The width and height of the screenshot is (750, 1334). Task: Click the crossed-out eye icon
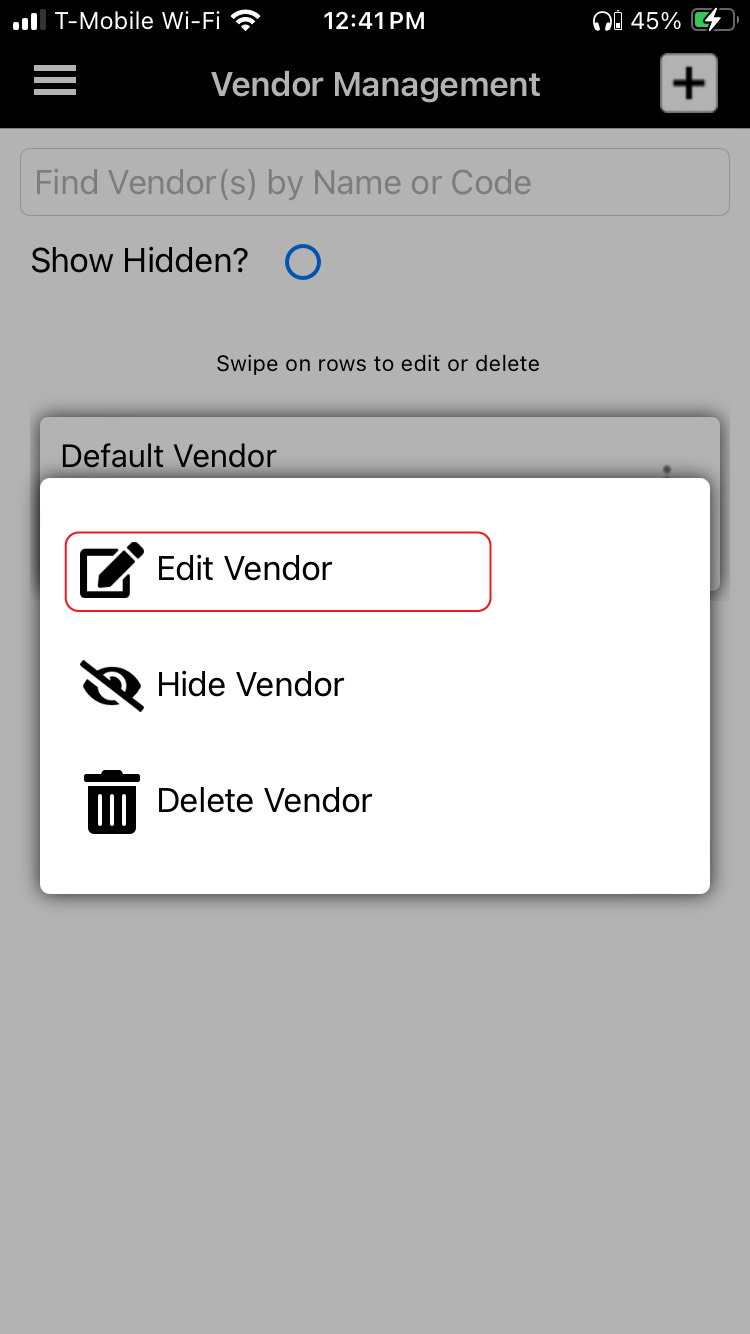tap(112, 685)
